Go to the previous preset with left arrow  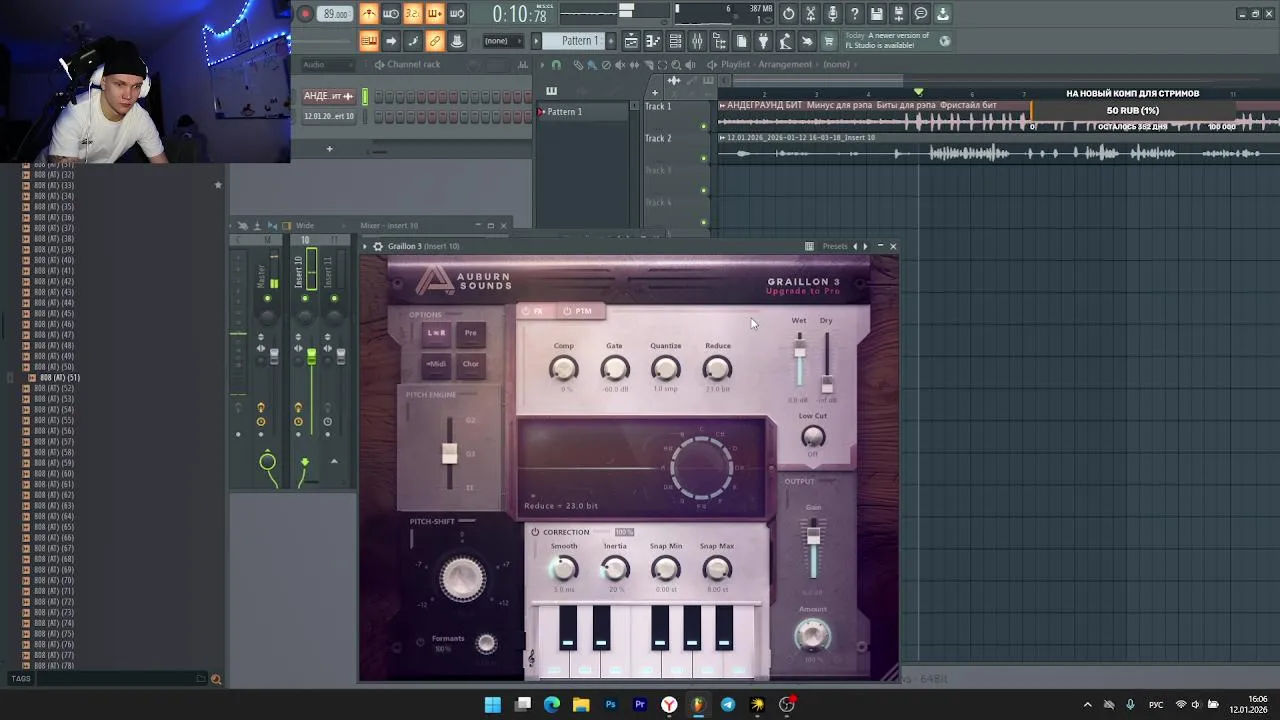[x=856, y=246]
